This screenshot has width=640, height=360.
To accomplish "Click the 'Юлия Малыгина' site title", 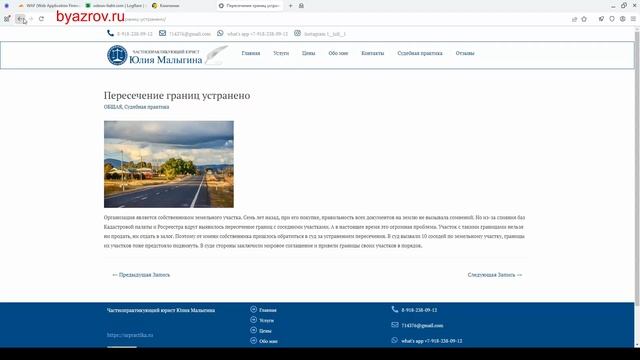I will click(x=165, y=60).
